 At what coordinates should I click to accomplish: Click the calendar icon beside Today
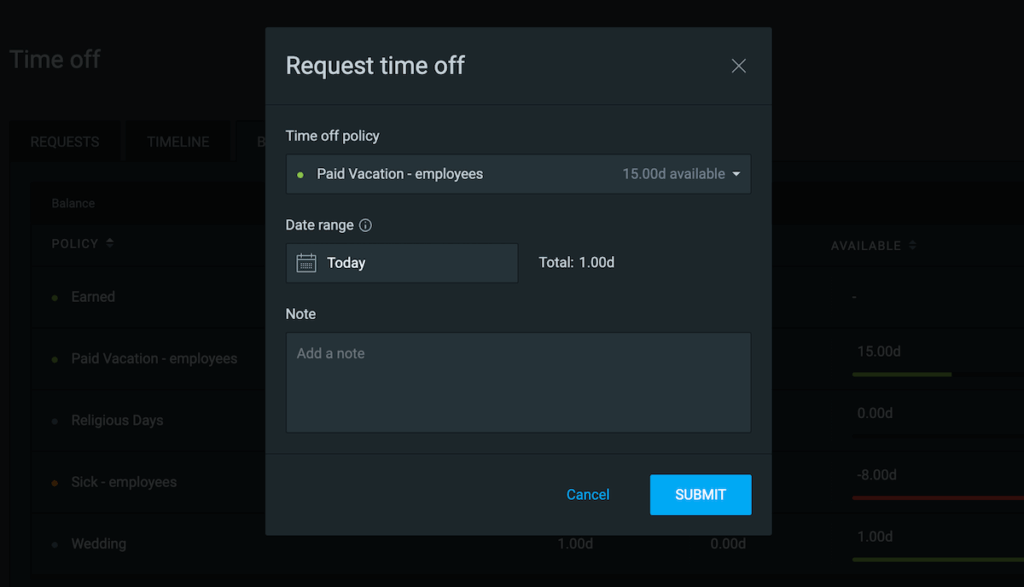click(307, 262)
